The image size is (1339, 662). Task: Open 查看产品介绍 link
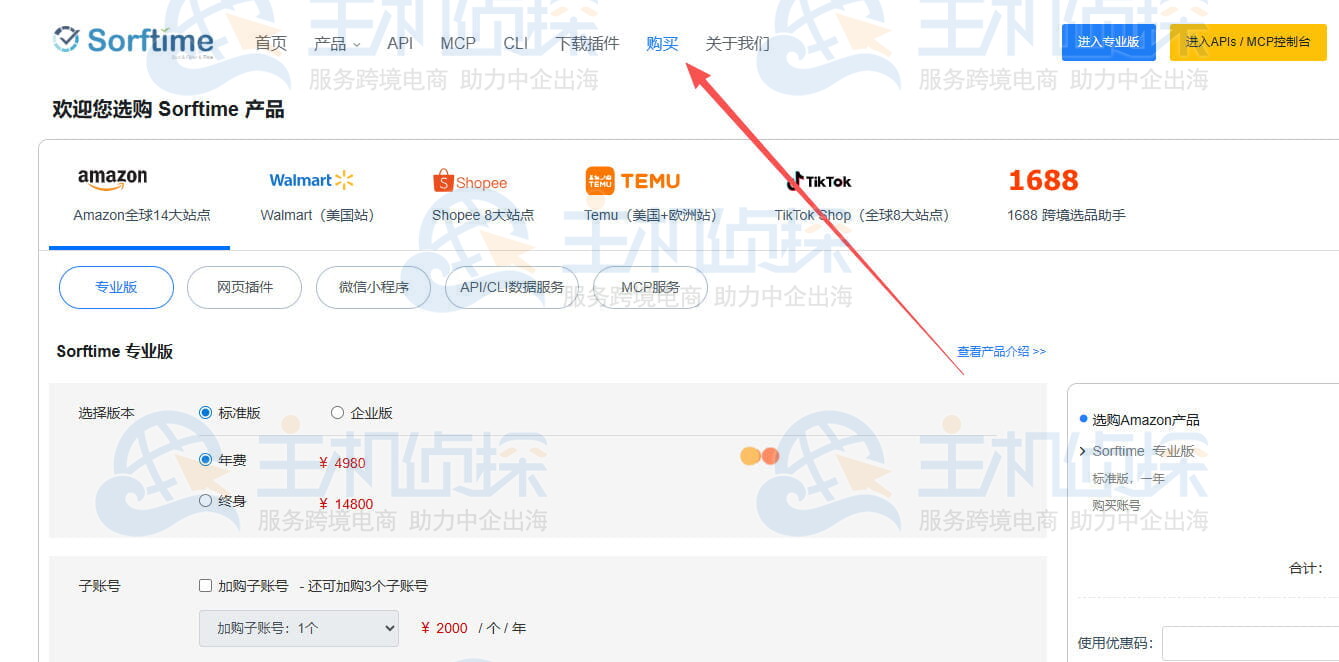click(1001, 351)
